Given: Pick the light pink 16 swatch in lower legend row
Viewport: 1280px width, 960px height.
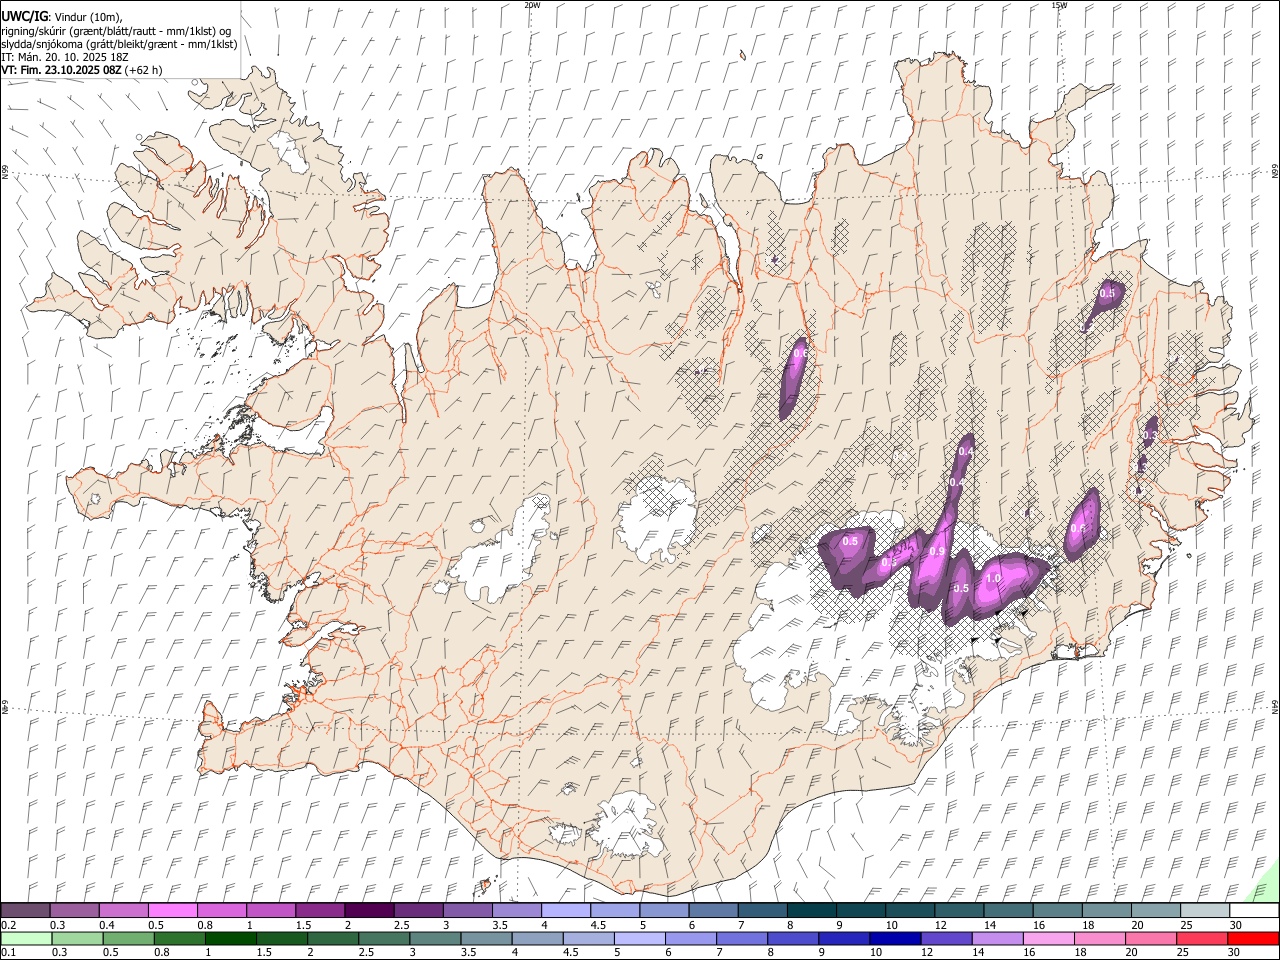Looking at the screenshot, I should pos(1048,939).
